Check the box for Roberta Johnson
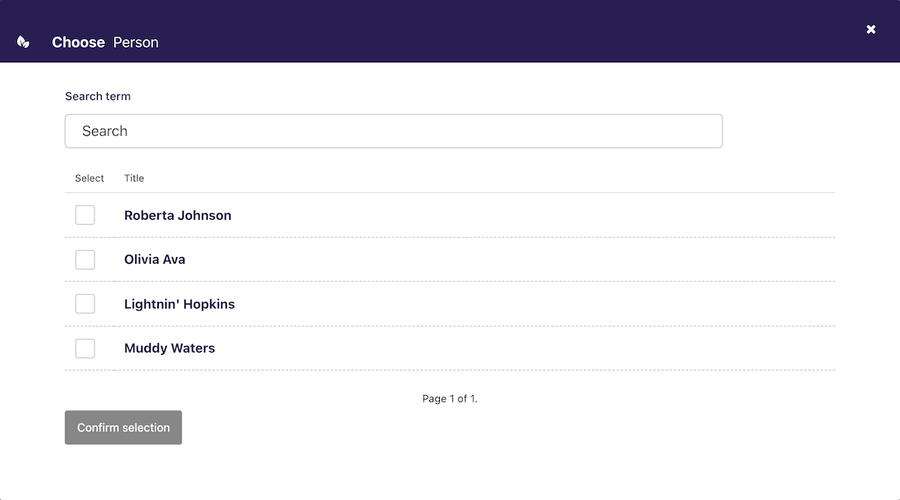This screenshot has height=500, width=900. coord(85,215)
